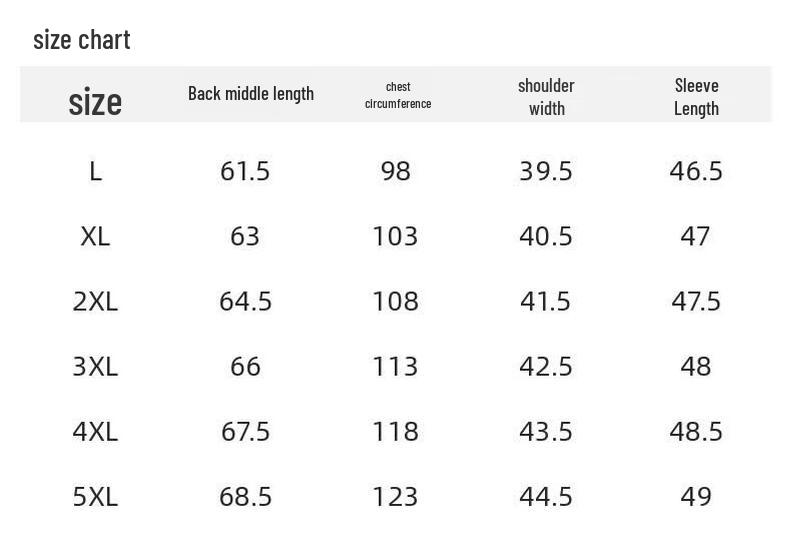Viewport: 792px width, 555px height.
Task: Select the L size row label
Action: point(95,171)
